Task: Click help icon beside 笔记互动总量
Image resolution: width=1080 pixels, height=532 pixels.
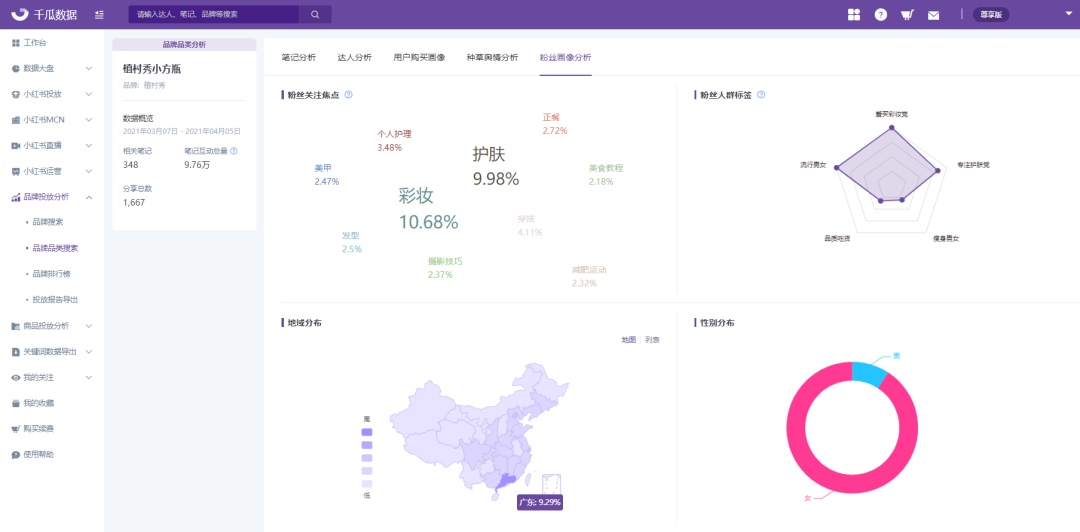Action: pos(233,150)
